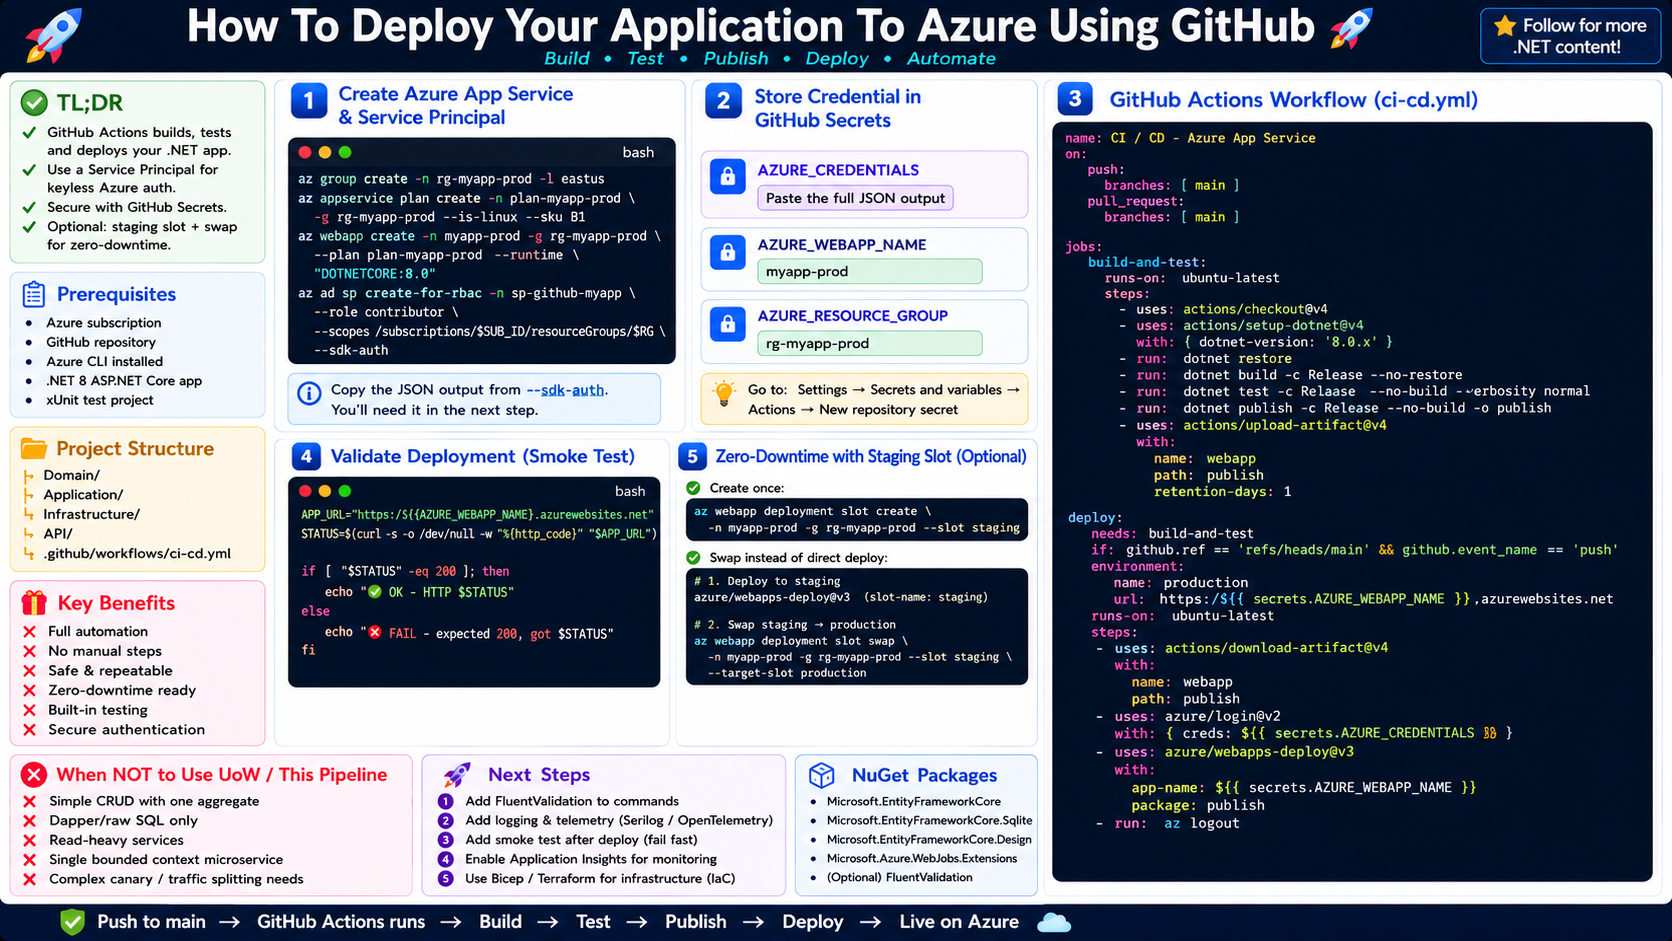Image resolution: width=1672 pixels, height=941 pixels.
Task: Click the Azure CLI installed prerequisite
Action: [x=104, y=362]
